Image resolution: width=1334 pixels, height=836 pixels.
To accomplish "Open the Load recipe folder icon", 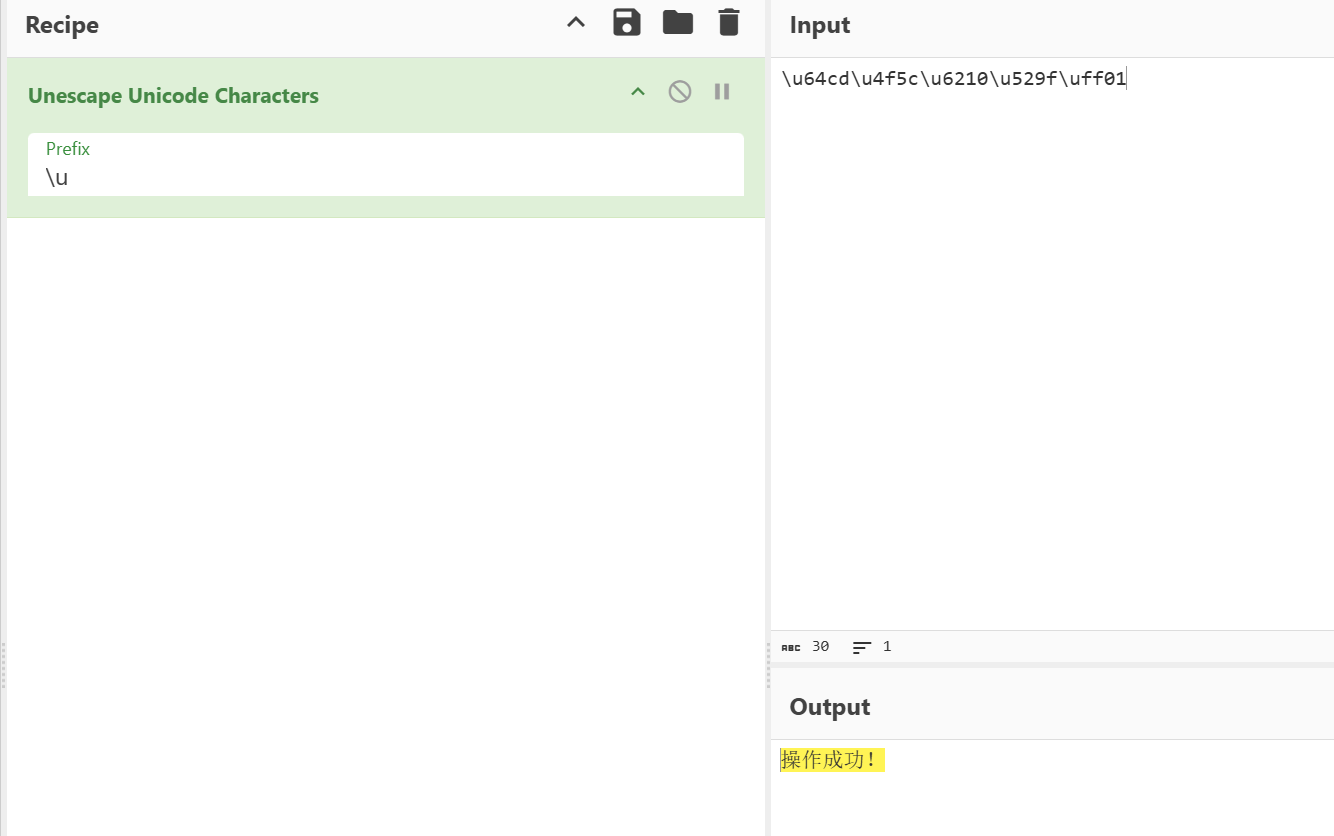I will tap(678, 23).
